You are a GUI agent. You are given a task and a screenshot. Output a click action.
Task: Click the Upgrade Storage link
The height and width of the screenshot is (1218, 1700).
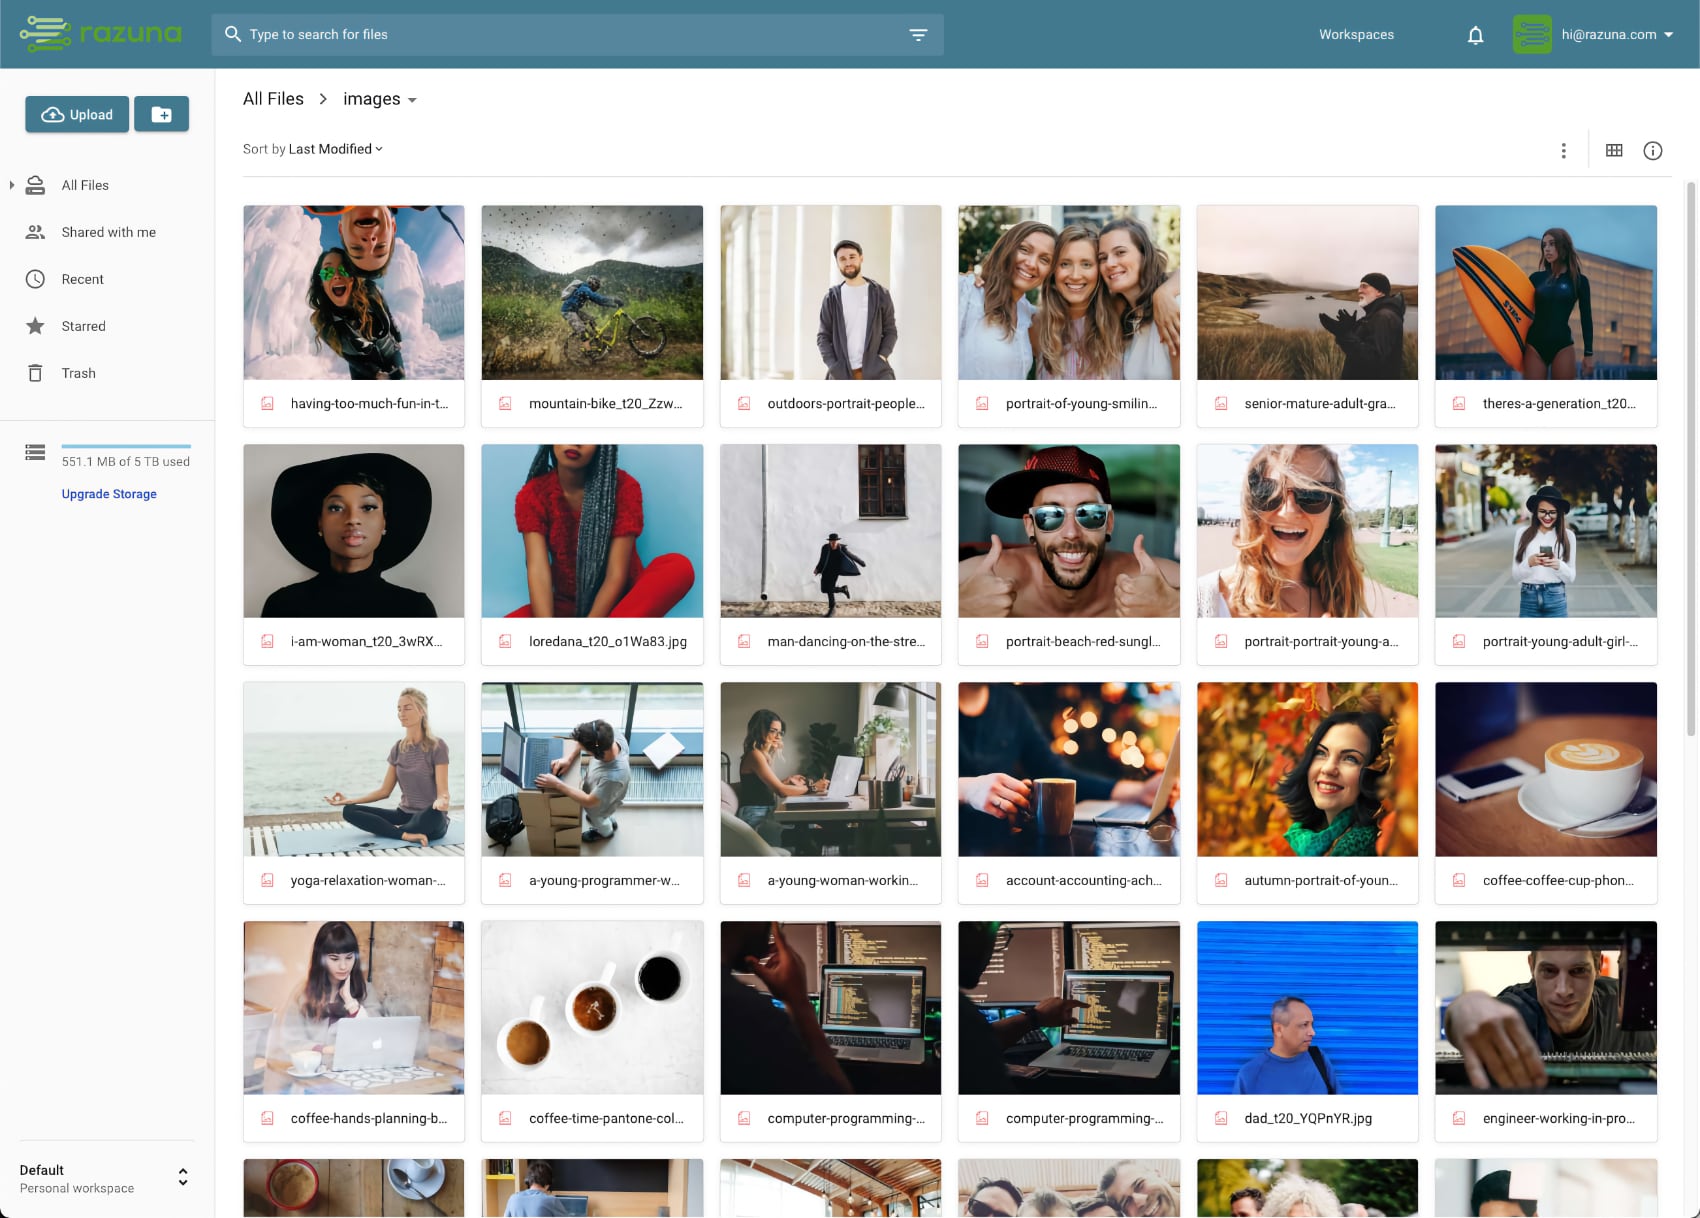[x=109, y=494]
